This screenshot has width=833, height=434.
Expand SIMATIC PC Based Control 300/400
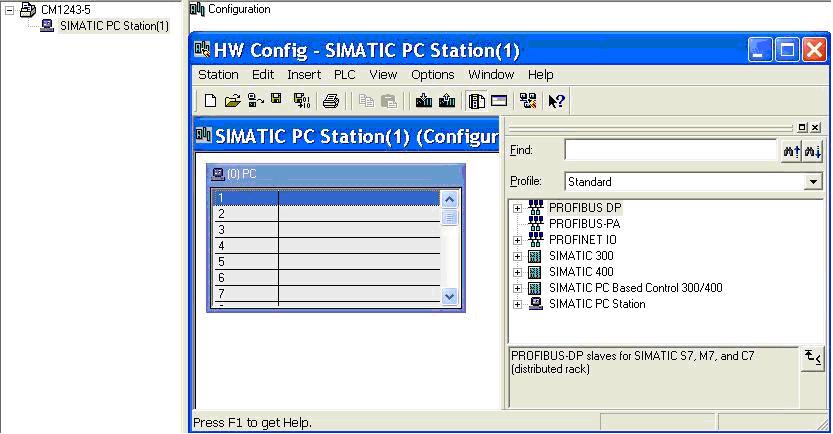pos(517,288)
